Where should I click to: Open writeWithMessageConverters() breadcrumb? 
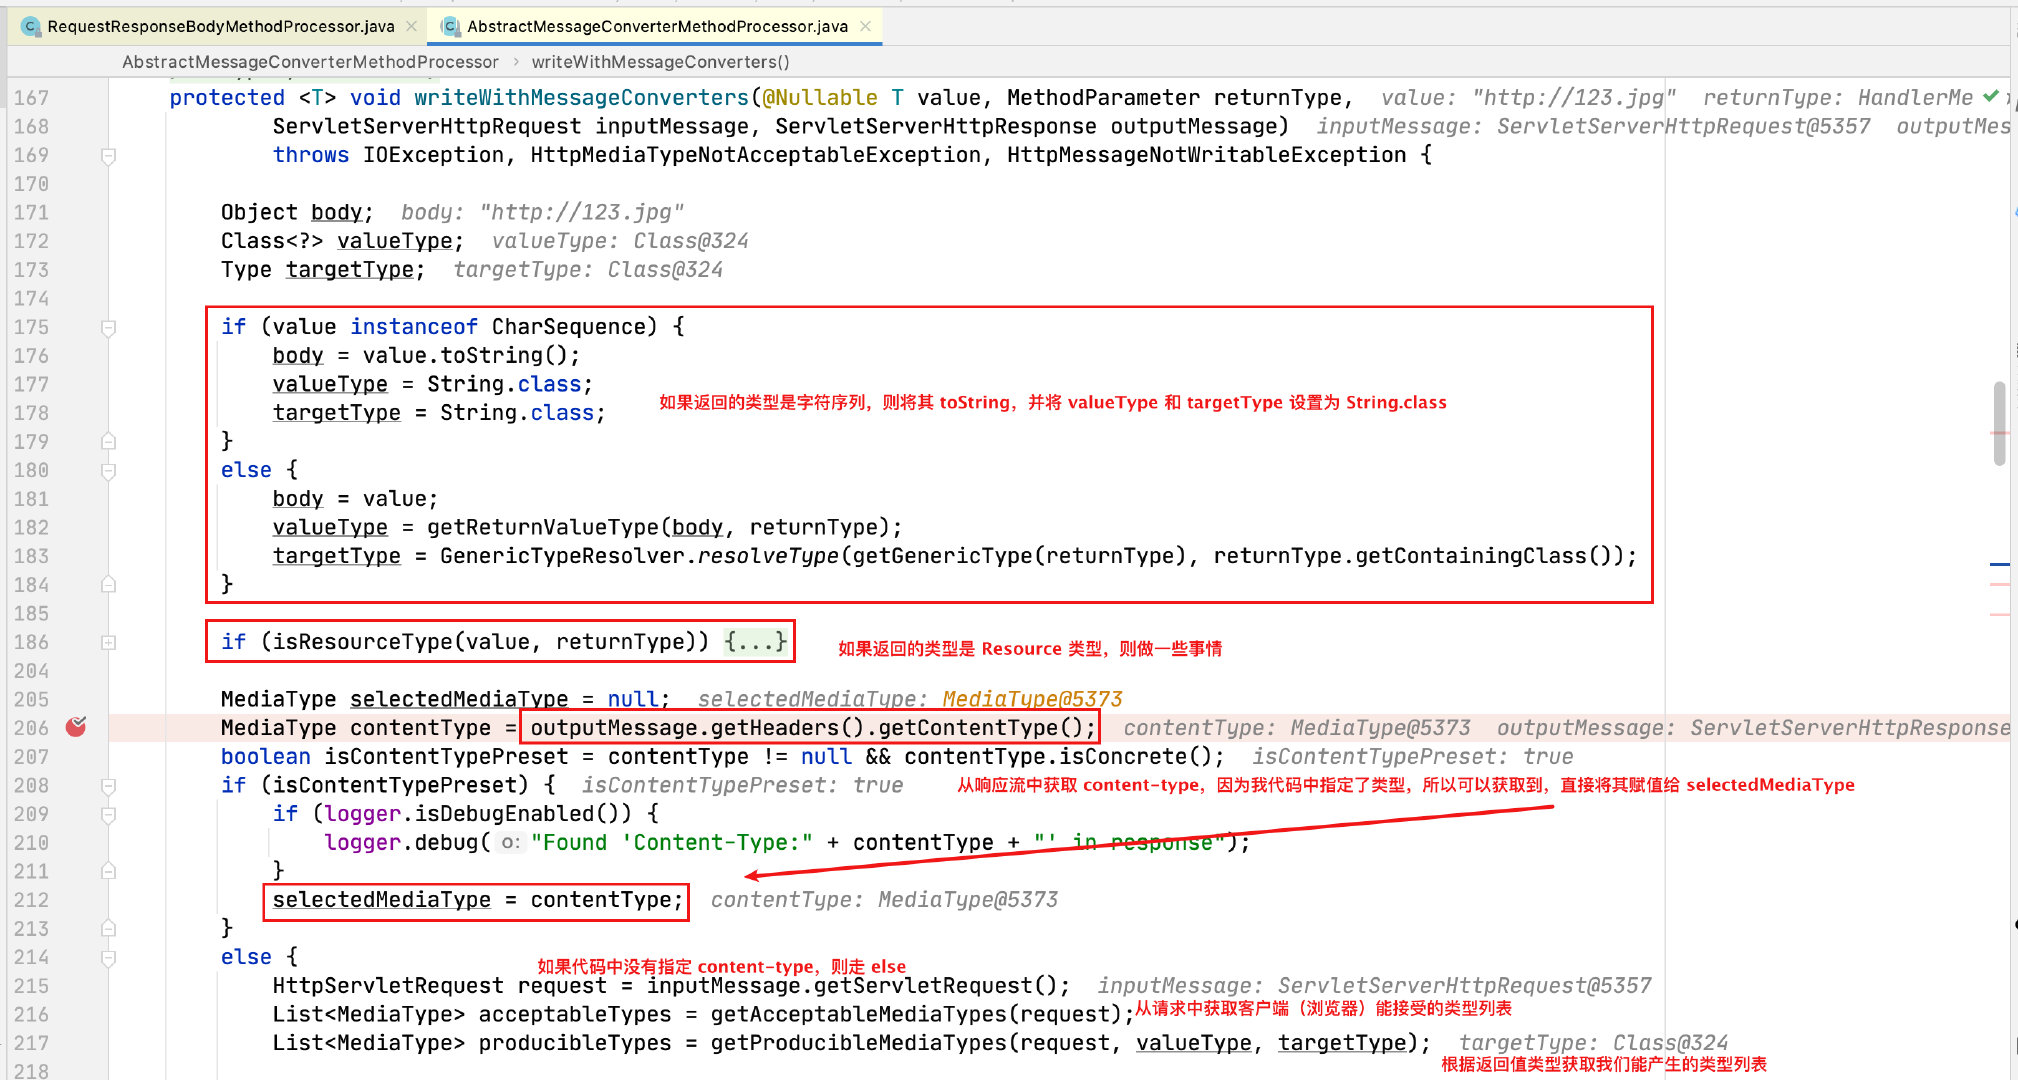[x=660, y=62]
